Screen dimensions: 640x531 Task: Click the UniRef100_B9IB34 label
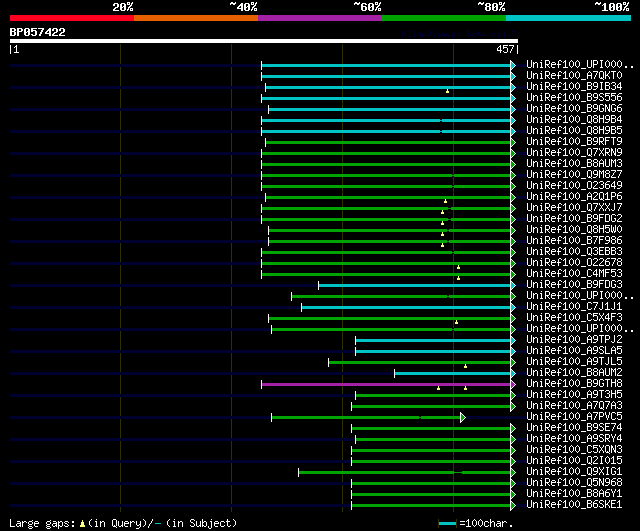(574, 87)
